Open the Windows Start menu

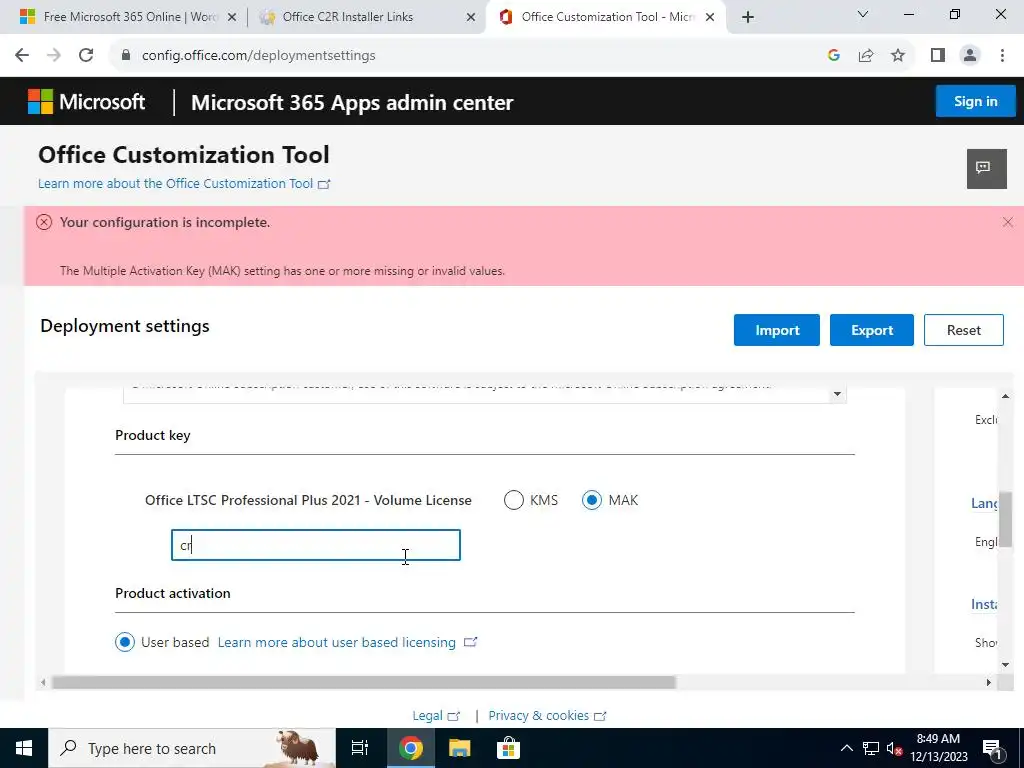click(x=24, y=748)
